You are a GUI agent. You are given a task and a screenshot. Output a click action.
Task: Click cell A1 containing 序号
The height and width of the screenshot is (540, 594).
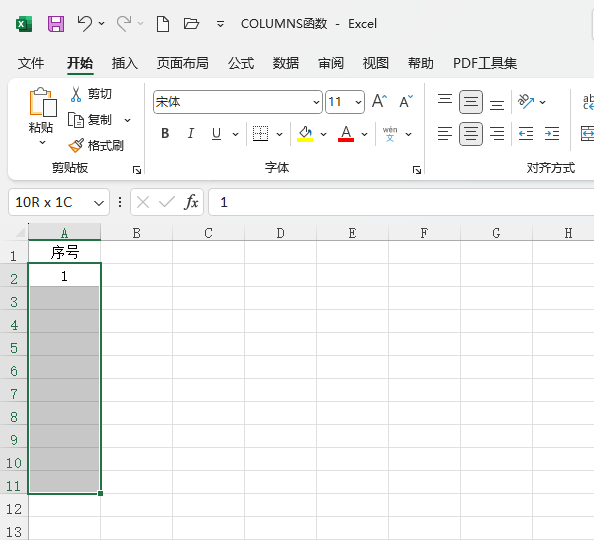(x=64, y=252)
